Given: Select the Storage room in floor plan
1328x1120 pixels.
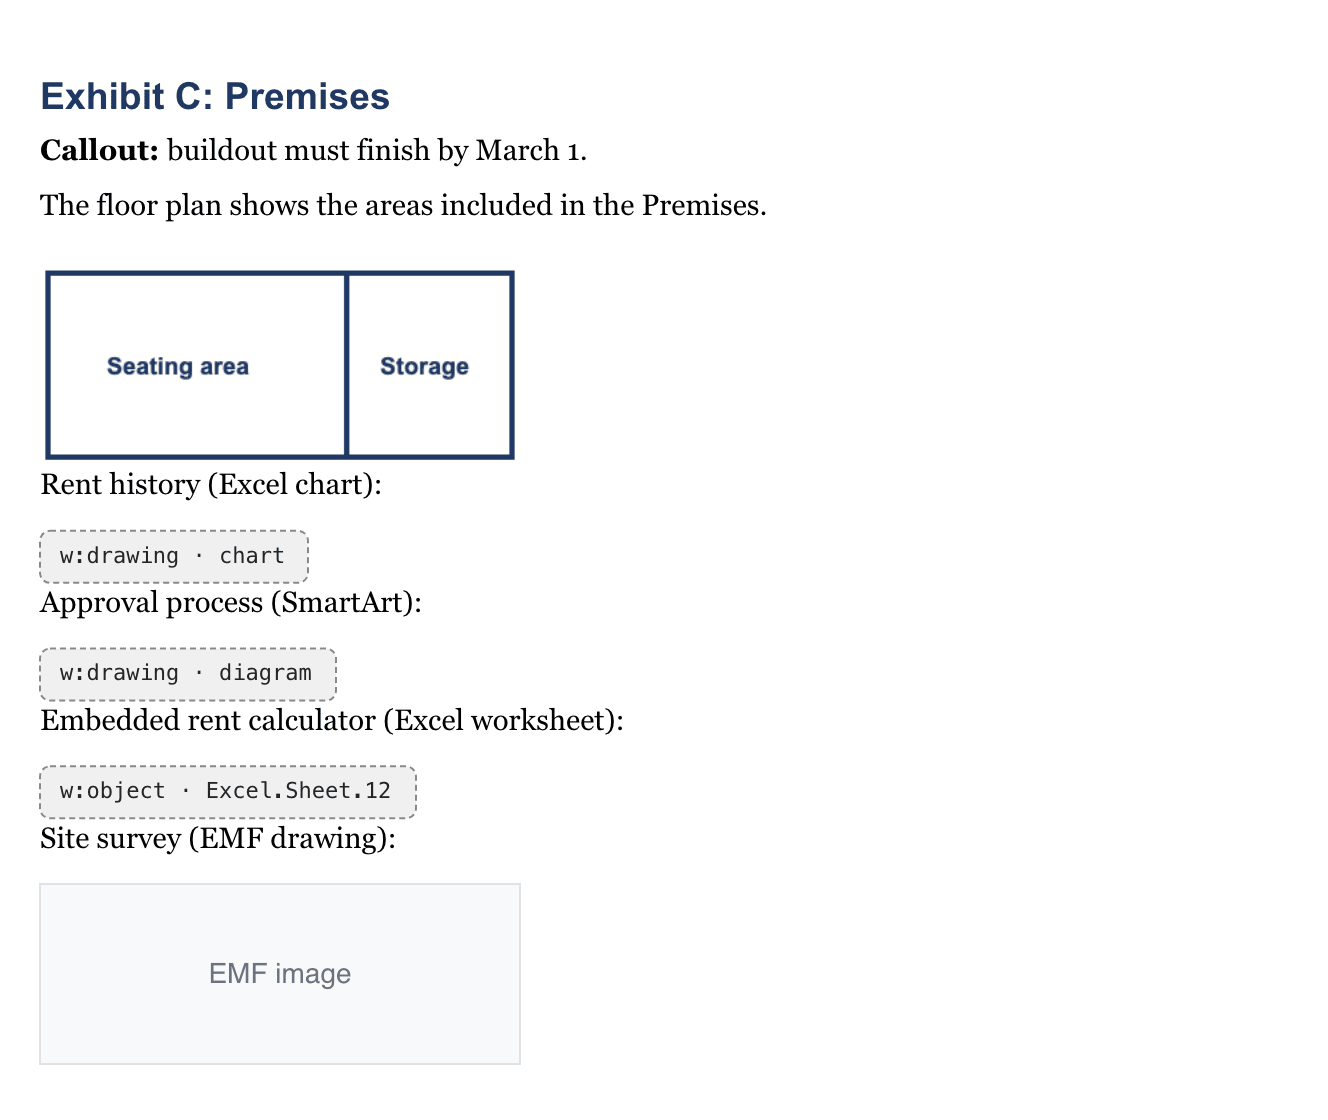Looking at the screenshot, I should 430,365.
